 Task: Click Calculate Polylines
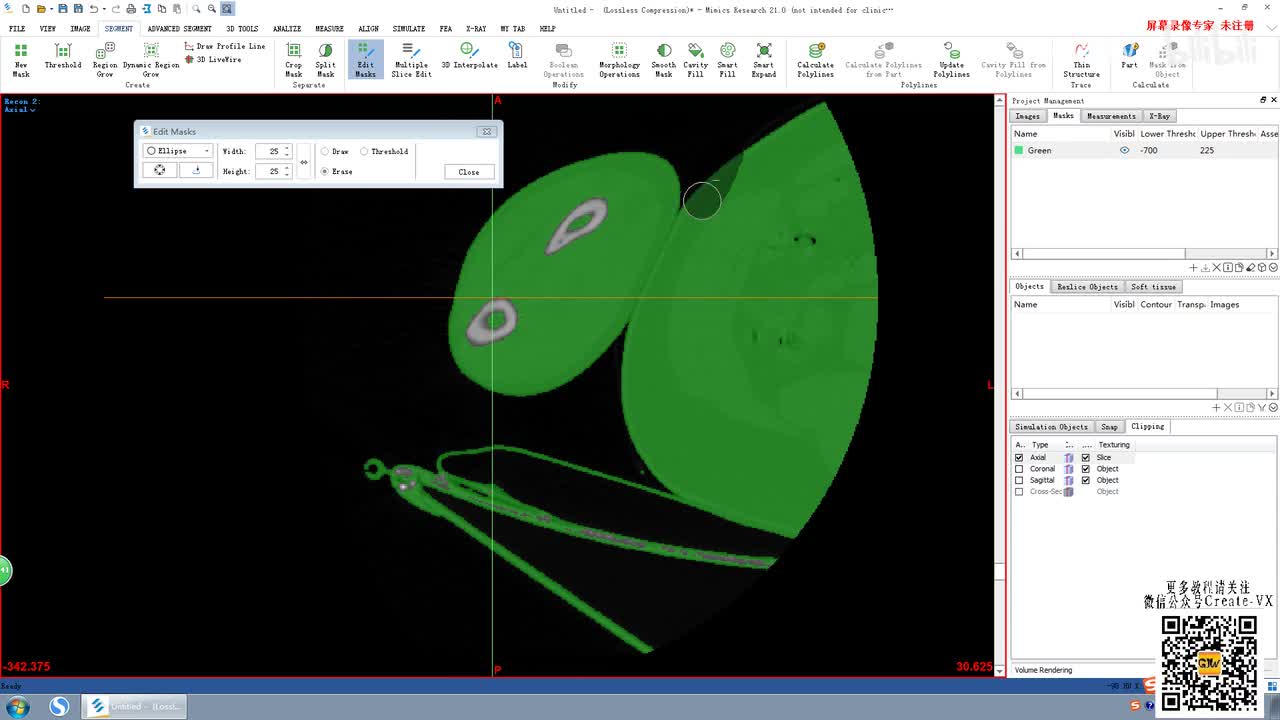click(x=816, y=60)
